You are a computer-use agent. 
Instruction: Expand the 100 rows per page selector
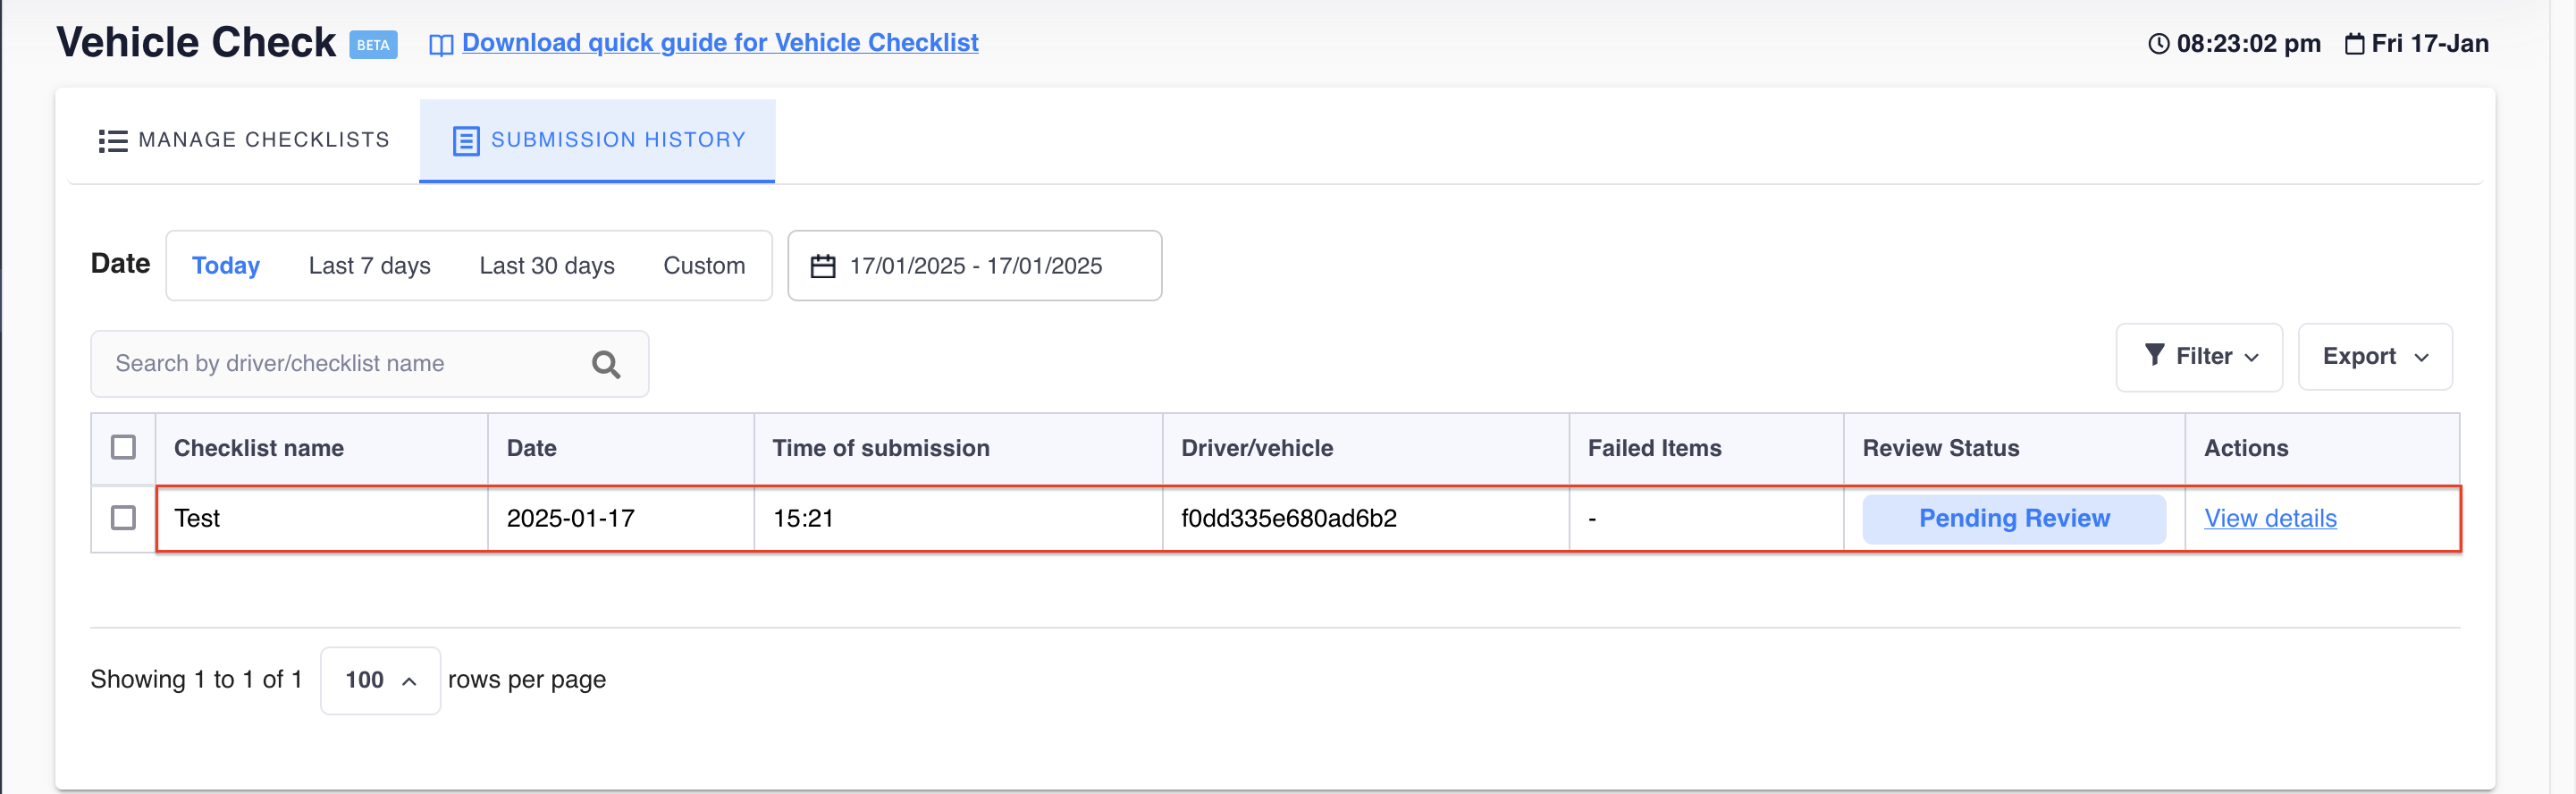[380, 680]
